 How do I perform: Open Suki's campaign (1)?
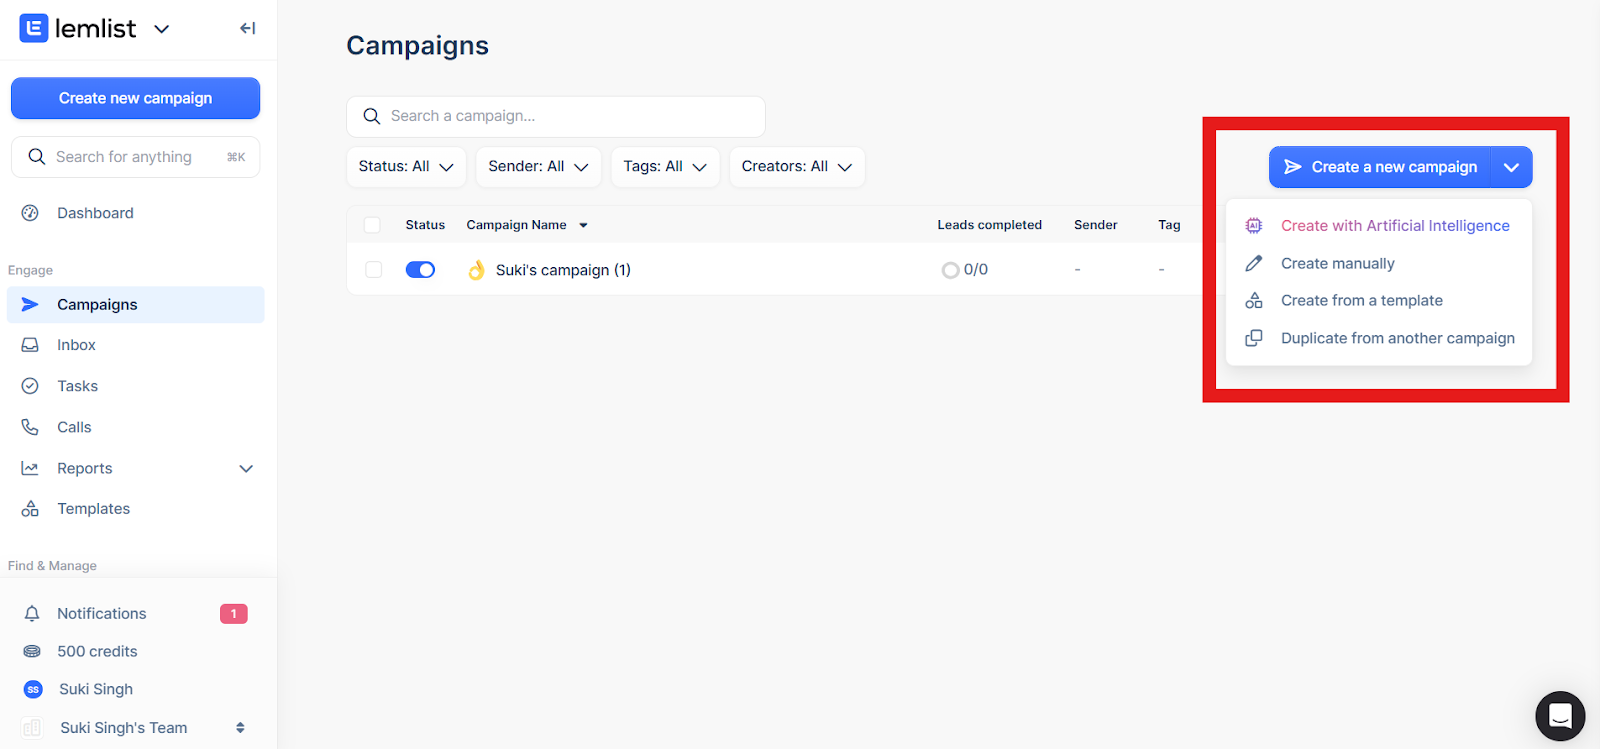coord(563,270)
